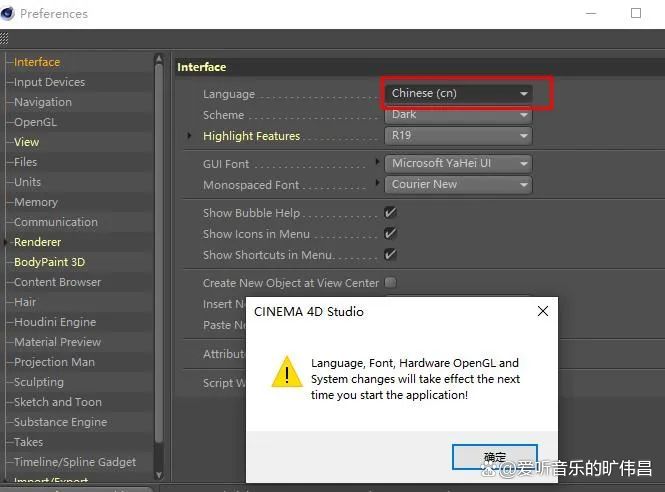
Task: Select Communication category
Action: tap(56, 222)
